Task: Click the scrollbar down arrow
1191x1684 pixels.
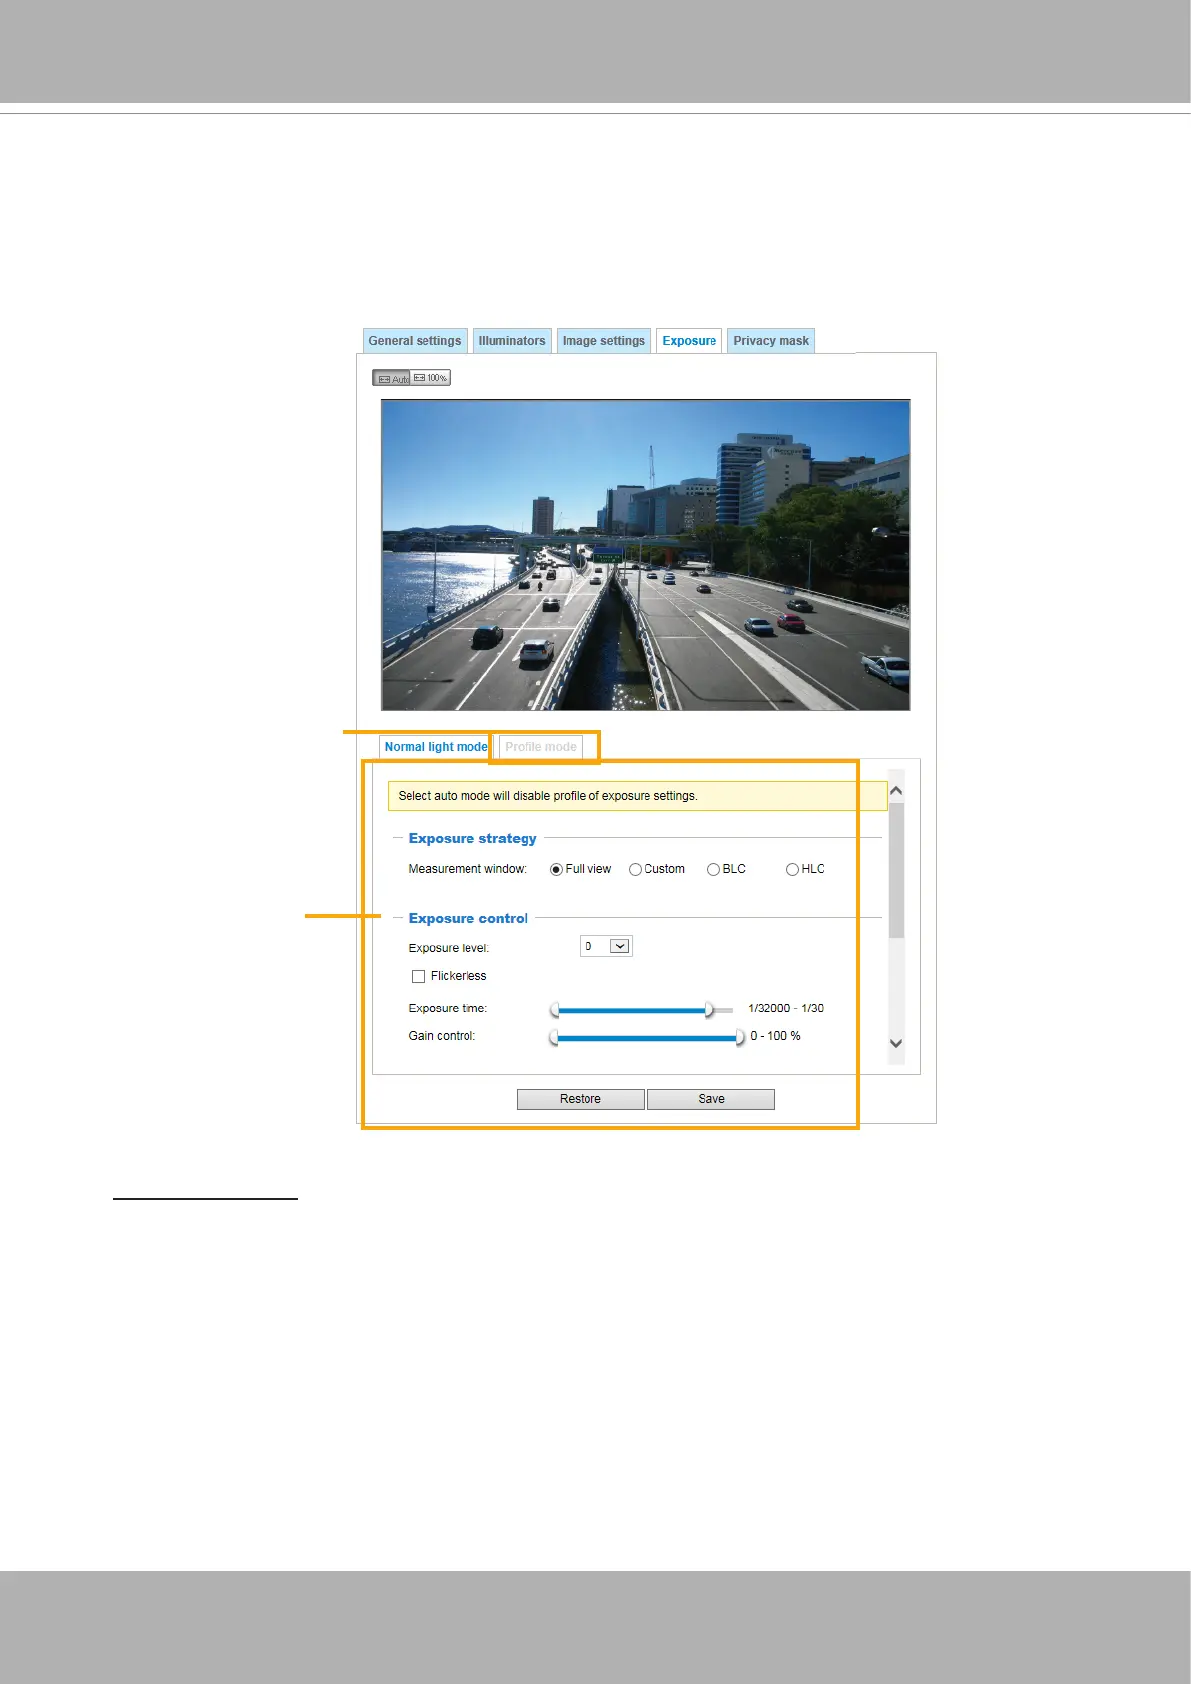Action: coord(896,1043)
